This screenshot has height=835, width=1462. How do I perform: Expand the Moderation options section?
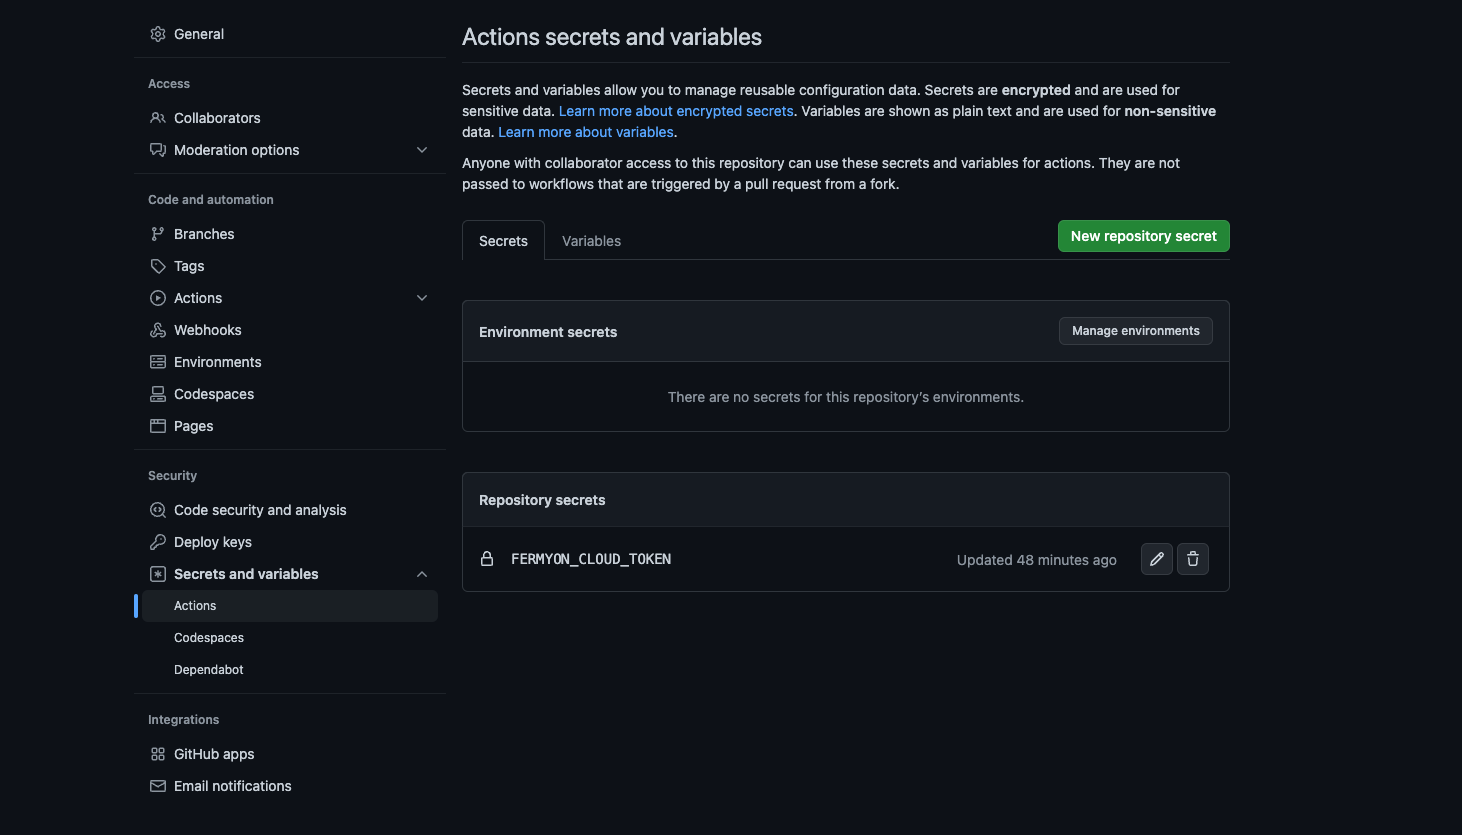click(422, 148)
